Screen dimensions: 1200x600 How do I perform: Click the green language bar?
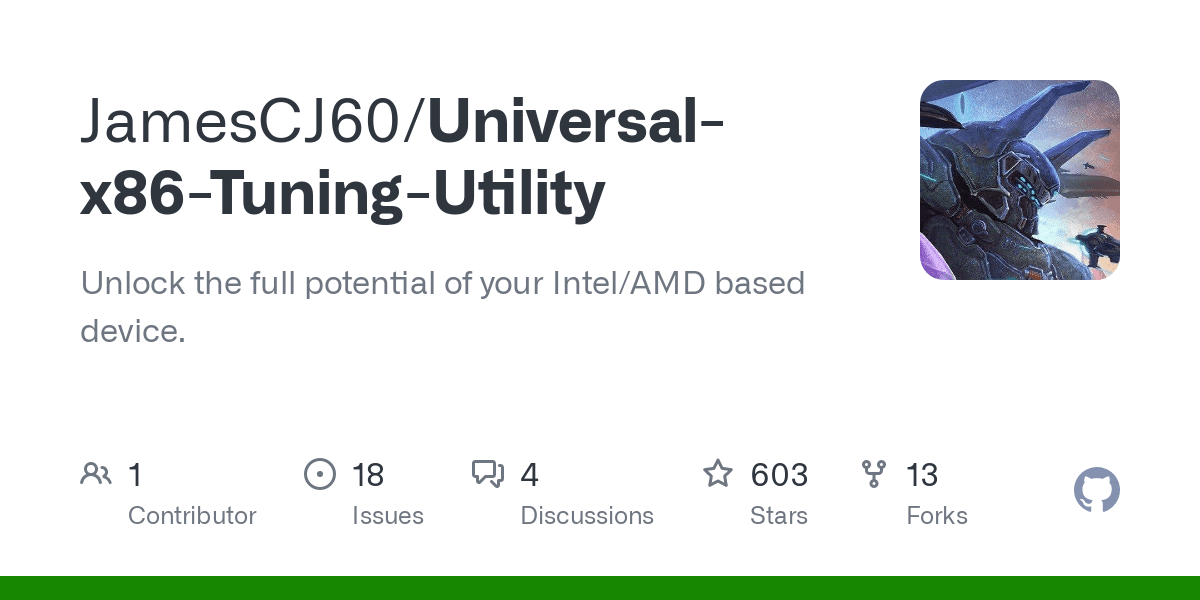[x=600, y=588]
